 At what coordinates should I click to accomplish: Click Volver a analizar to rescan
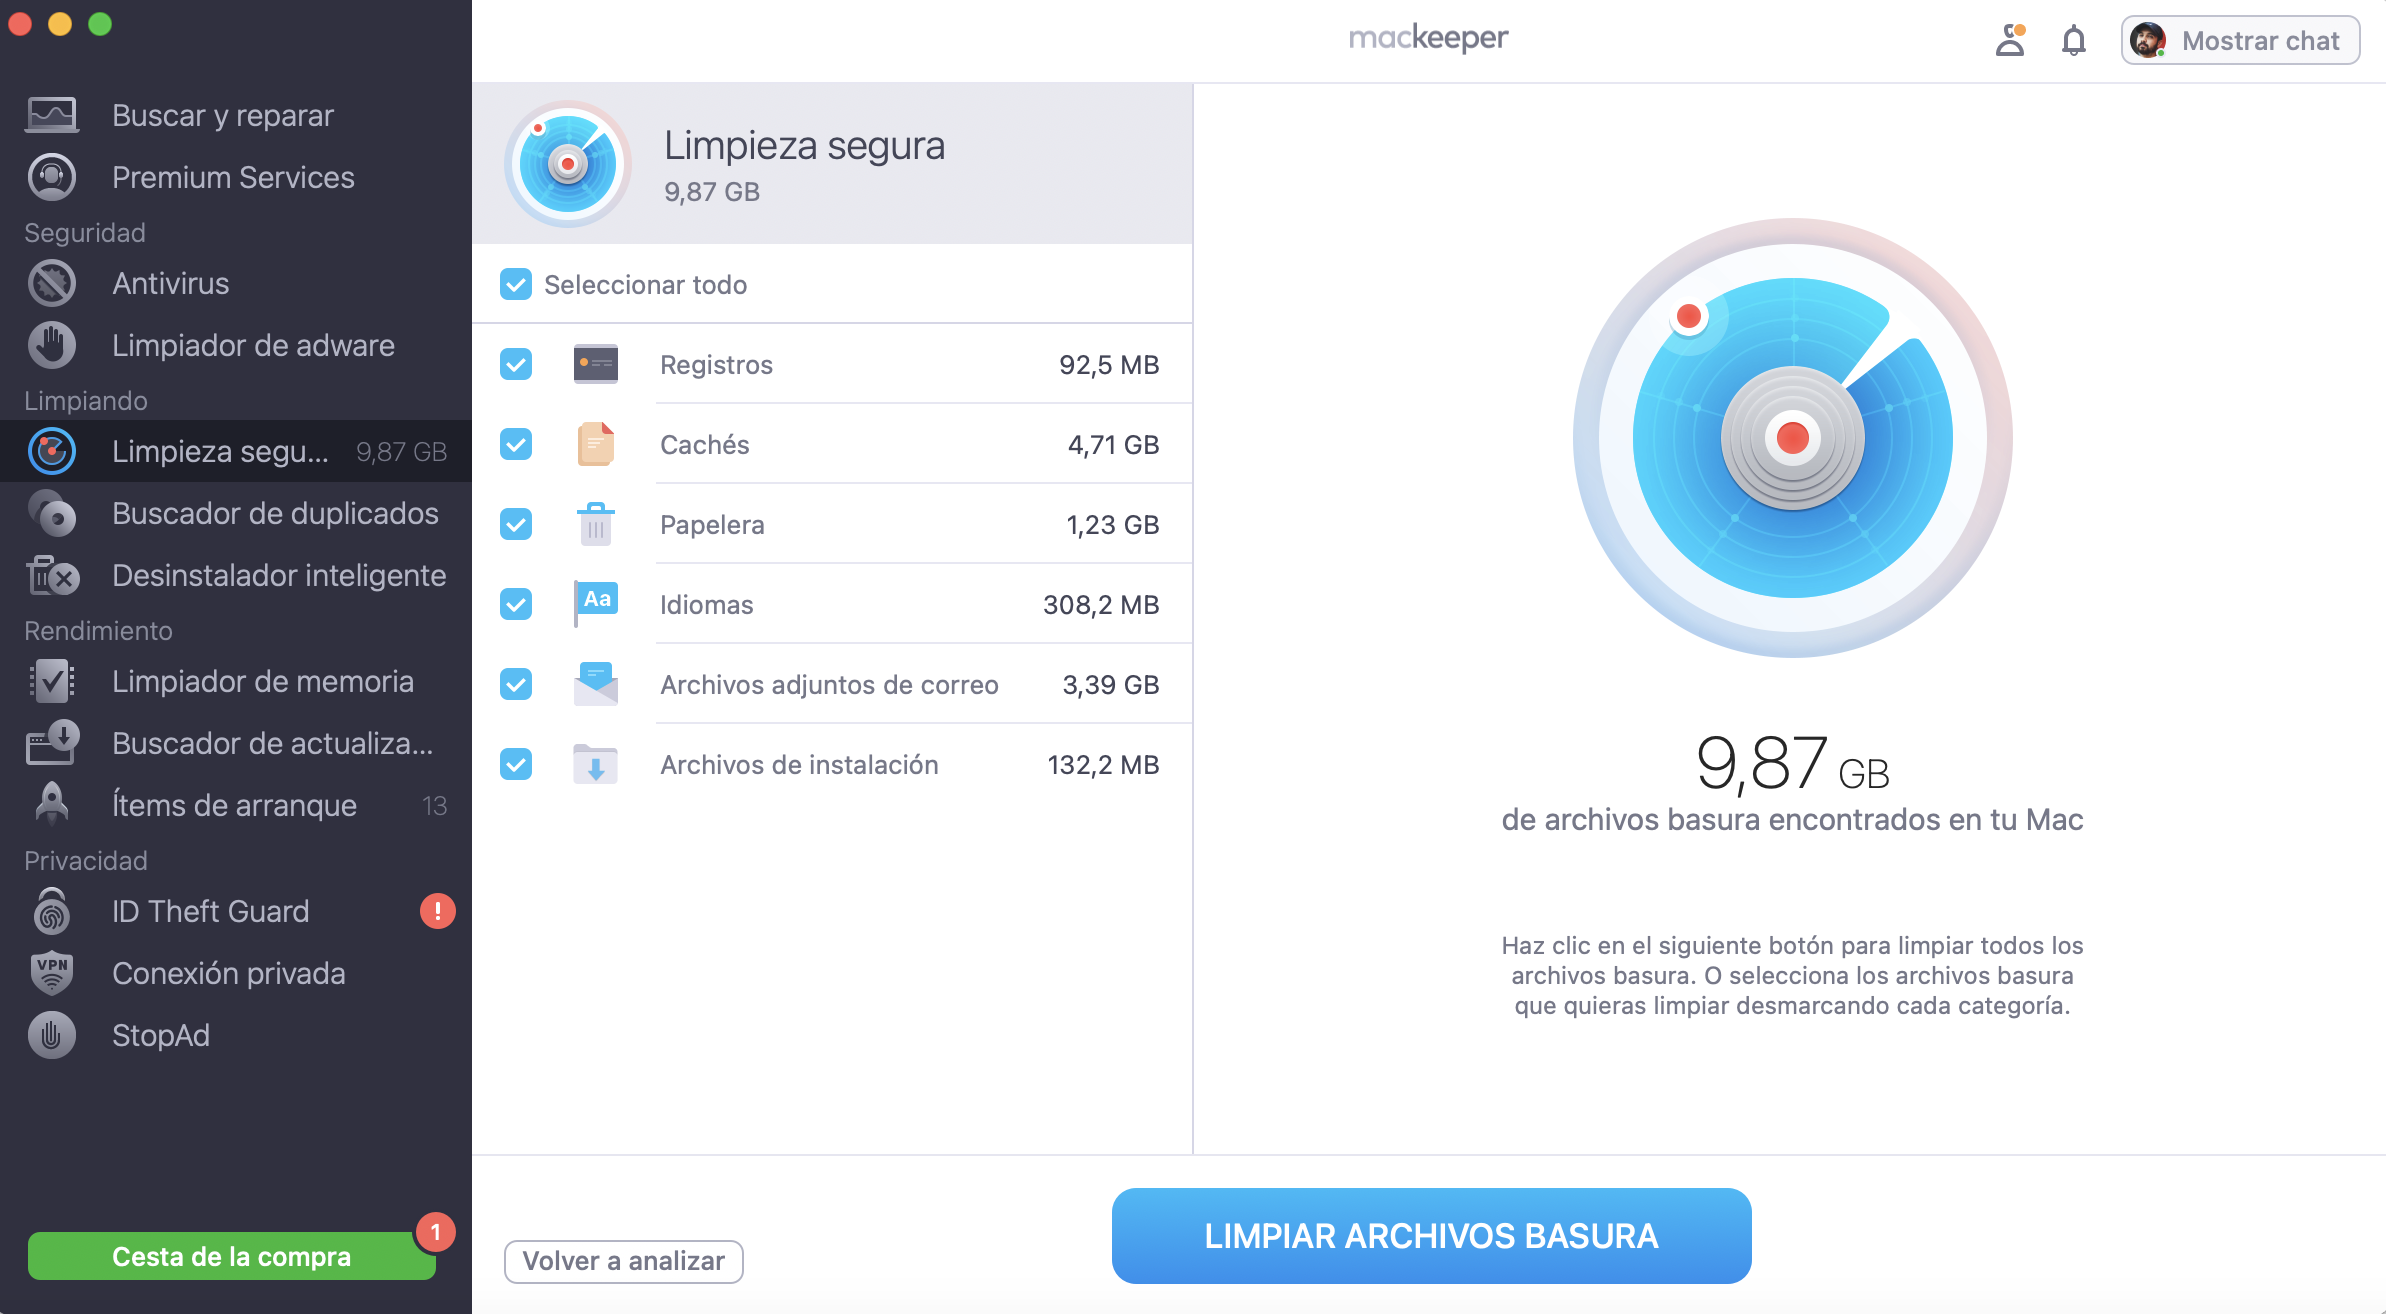tap(623, 1261)
